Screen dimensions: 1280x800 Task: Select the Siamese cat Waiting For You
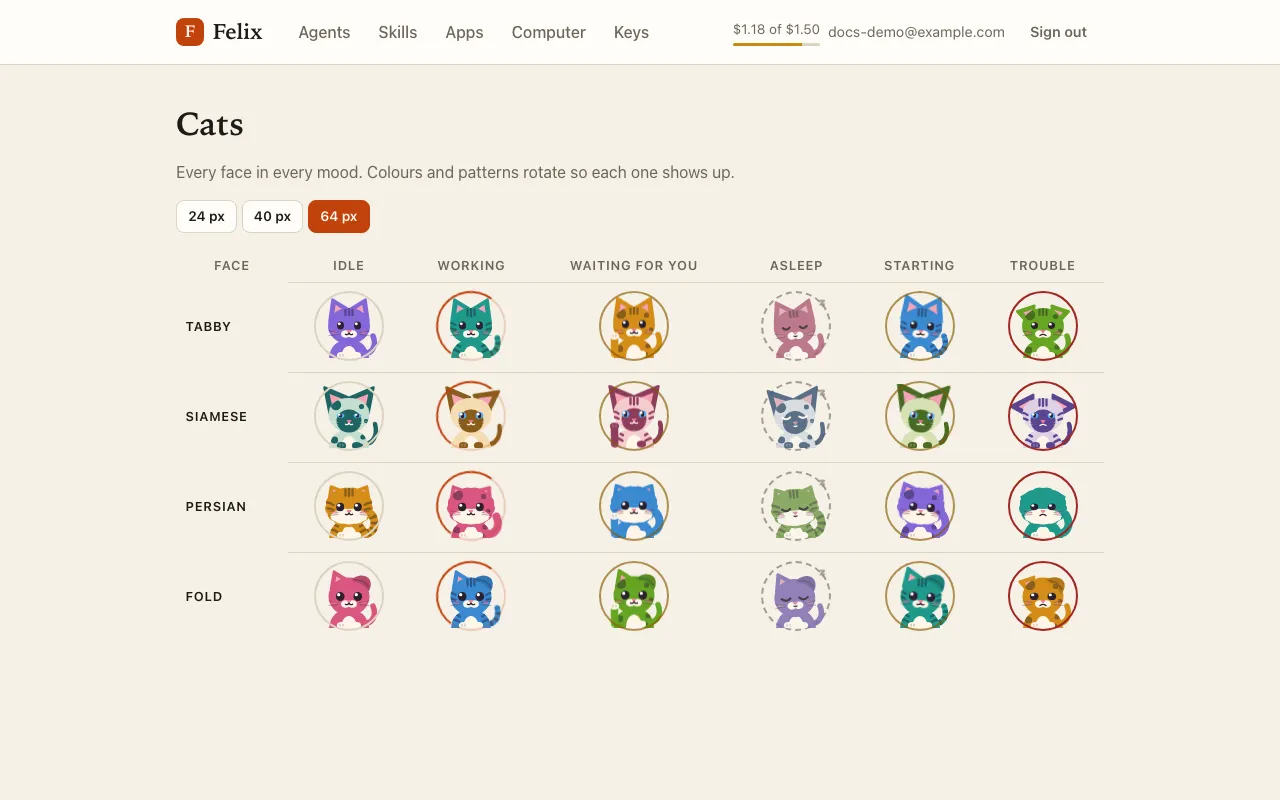[x=634, y=416]
